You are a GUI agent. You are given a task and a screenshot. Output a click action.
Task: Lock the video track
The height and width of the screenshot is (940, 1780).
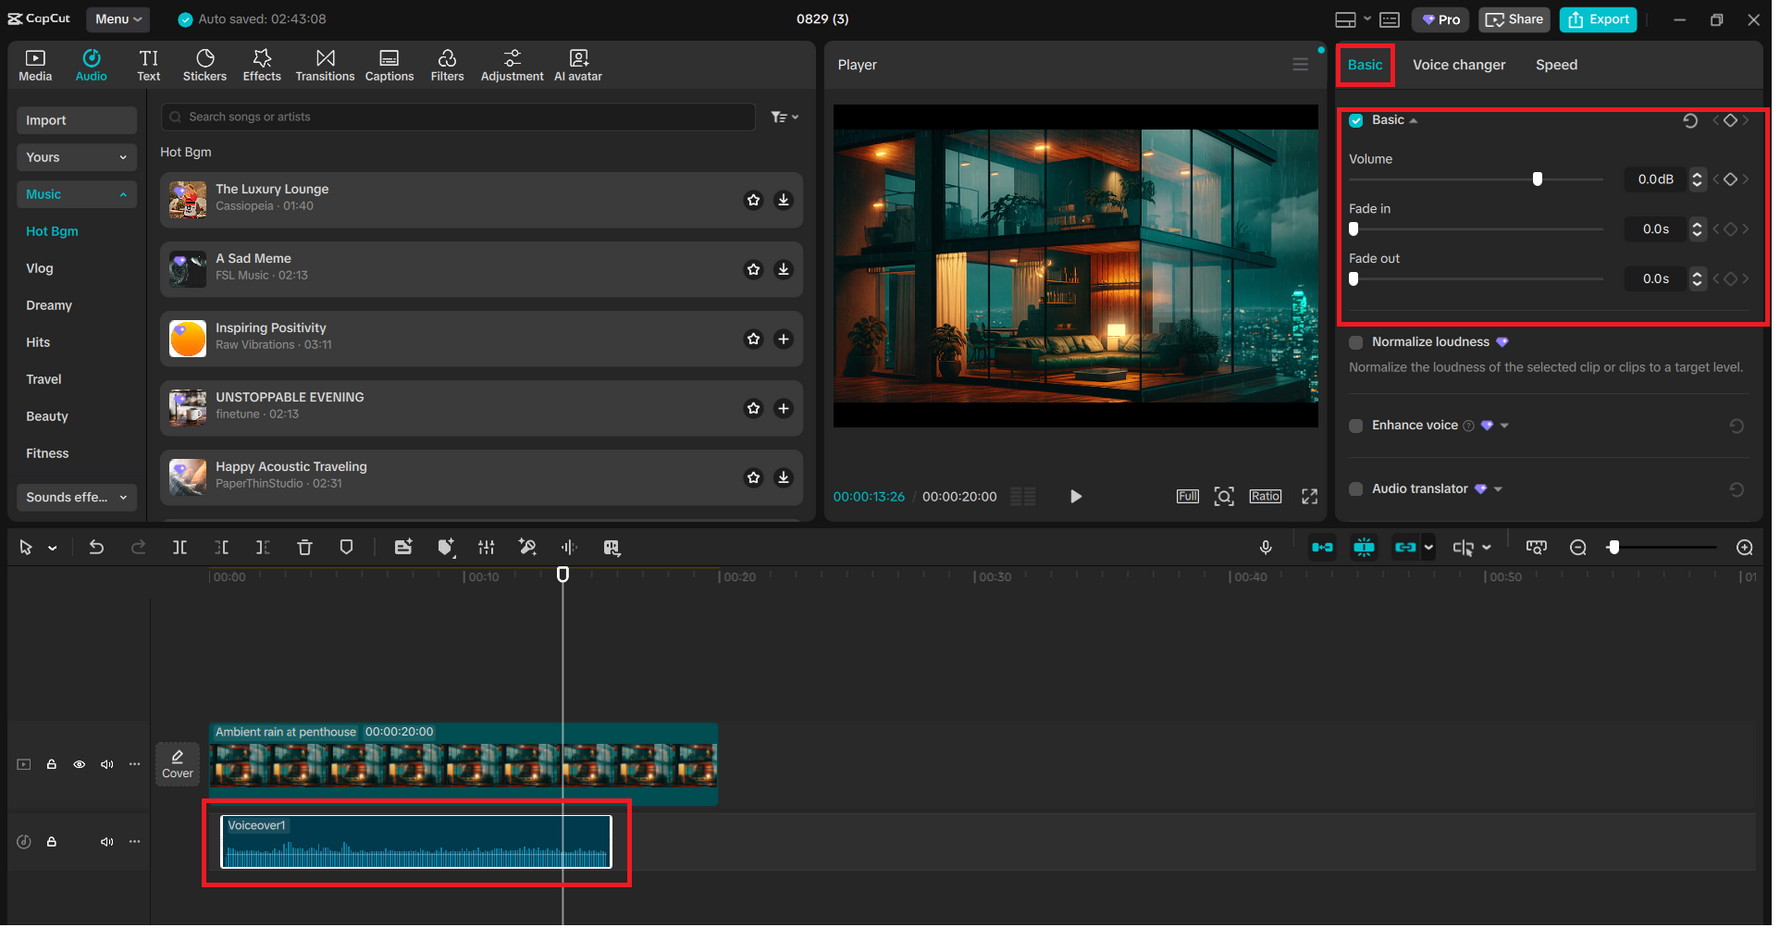[52, 767]
